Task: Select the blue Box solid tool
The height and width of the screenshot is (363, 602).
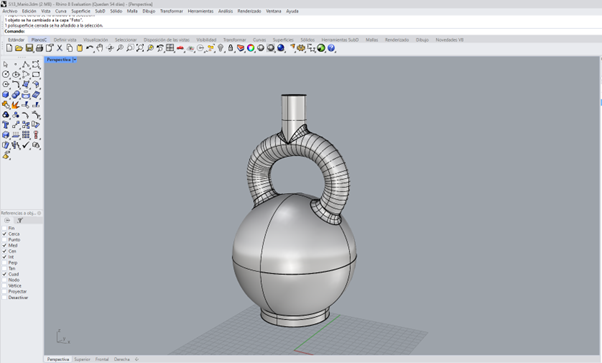Action: tap(5, 94)
